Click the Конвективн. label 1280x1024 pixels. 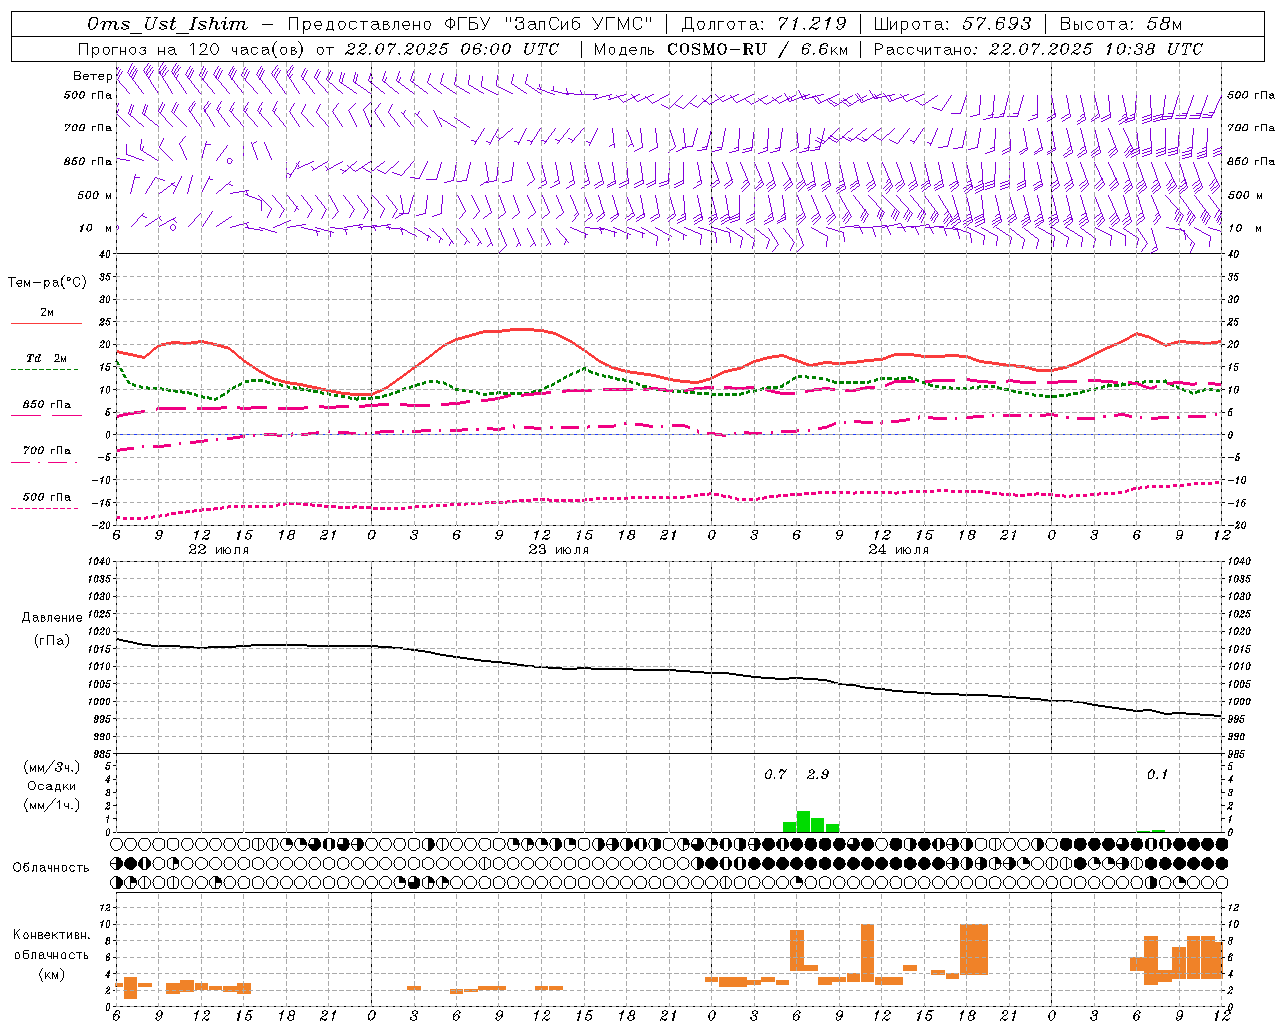(x=52, y=935)
